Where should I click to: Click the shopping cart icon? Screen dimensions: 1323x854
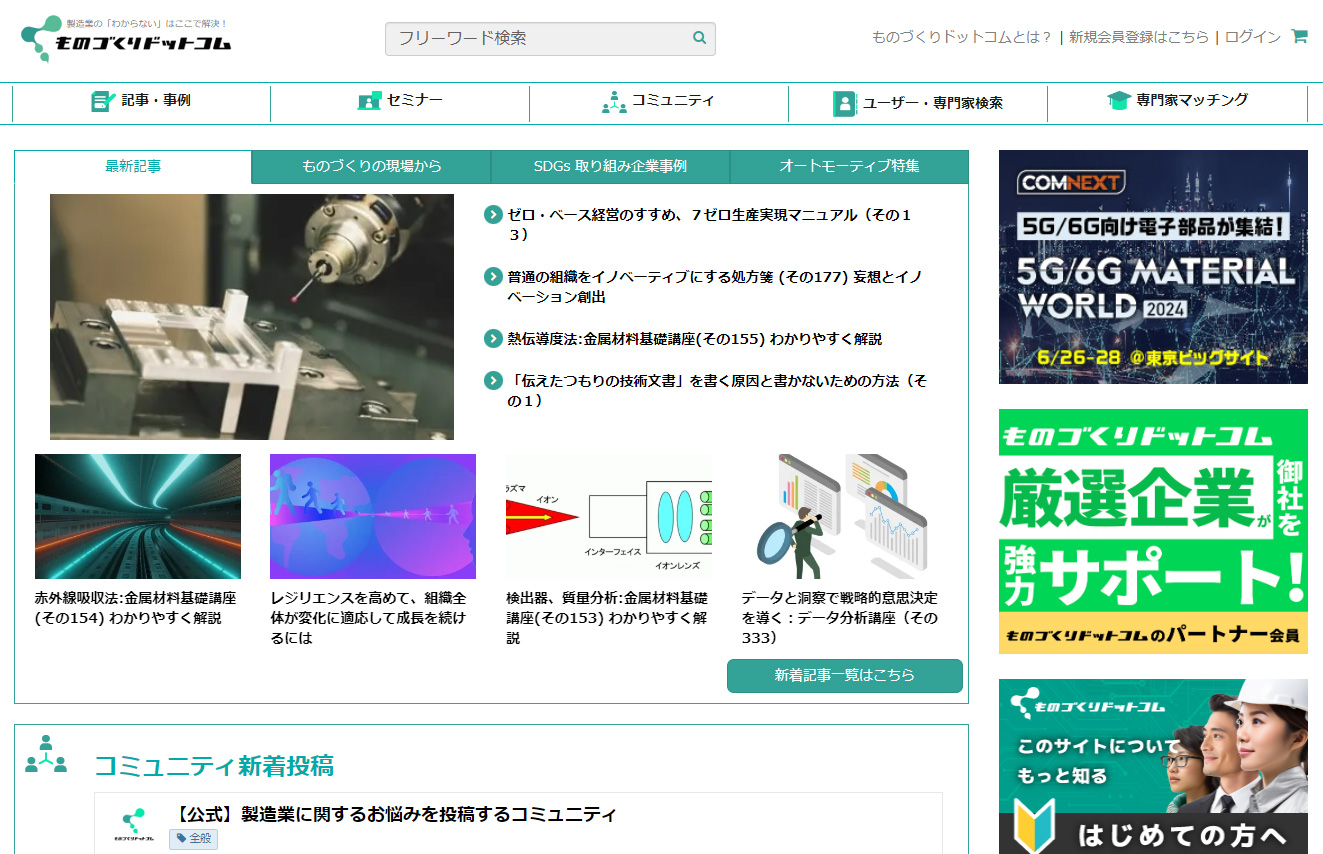click(x=1300, y=37)
